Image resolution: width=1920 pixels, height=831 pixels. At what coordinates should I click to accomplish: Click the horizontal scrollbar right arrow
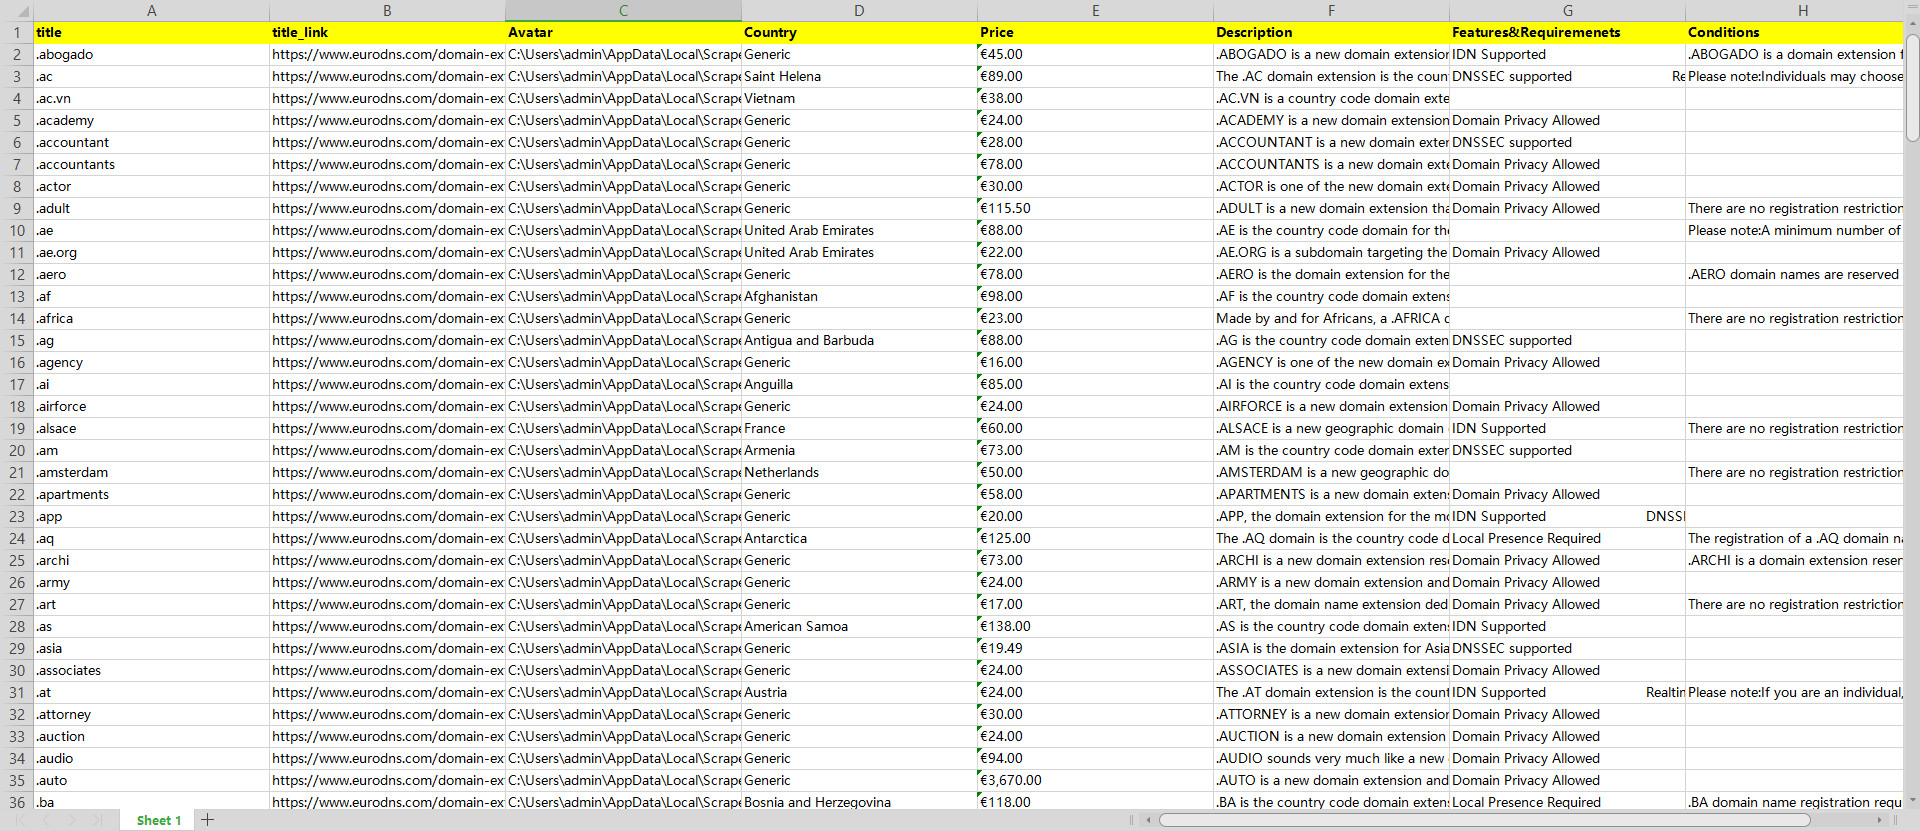[x=1879, y=820]
